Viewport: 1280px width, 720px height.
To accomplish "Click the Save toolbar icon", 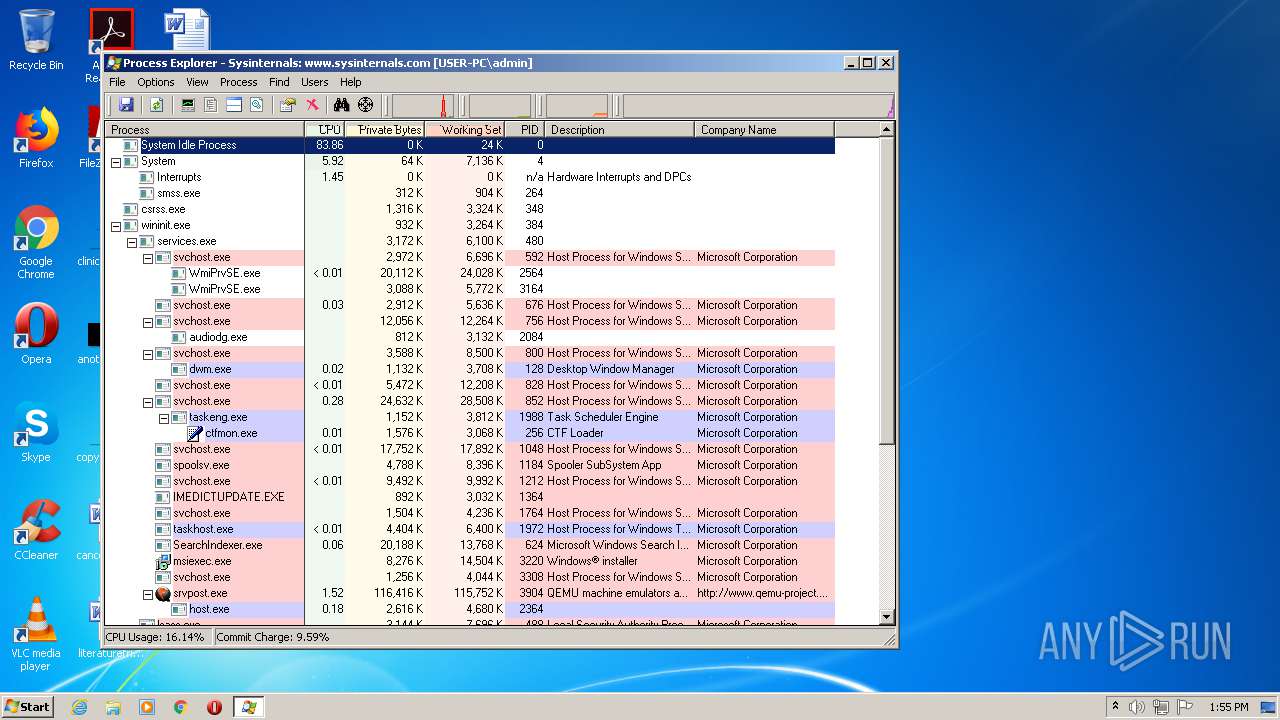I will 126,105.
